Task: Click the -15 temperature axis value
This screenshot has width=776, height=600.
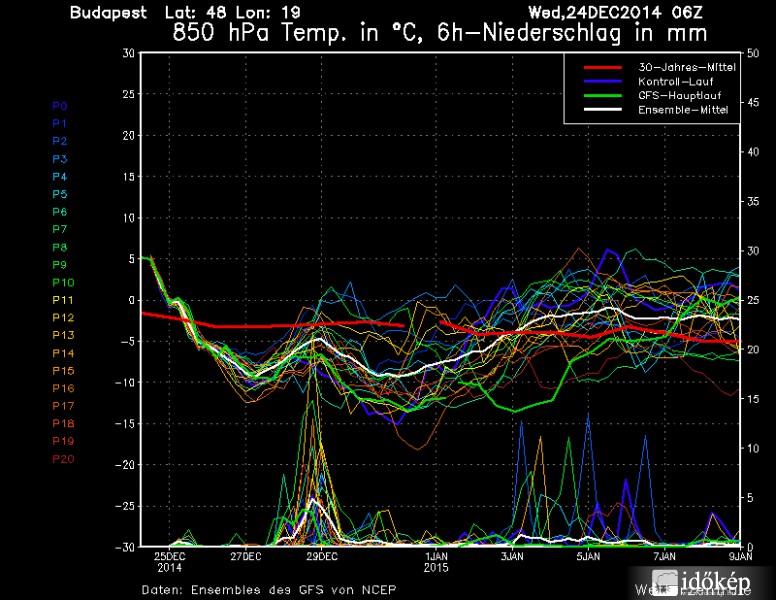Action: (x=125, y=424)
